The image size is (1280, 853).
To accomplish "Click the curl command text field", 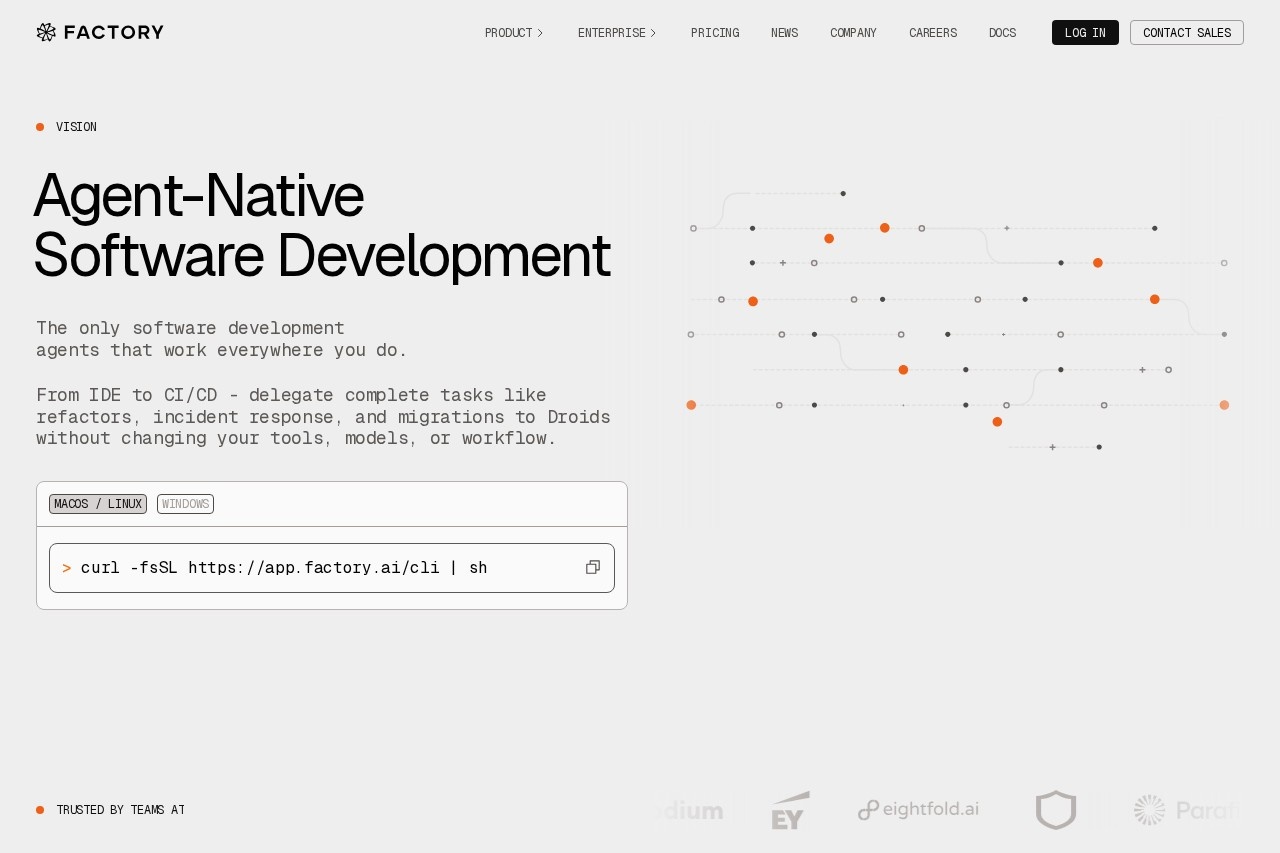I will (300, 568).
